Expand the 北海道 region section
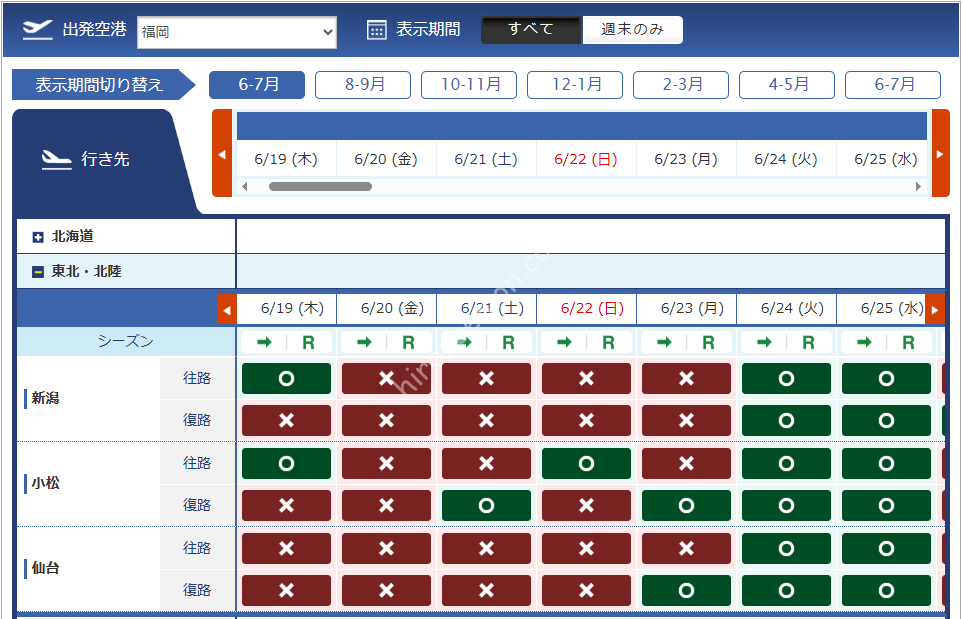This screenshot has height=619, width=963. (38, 237)
